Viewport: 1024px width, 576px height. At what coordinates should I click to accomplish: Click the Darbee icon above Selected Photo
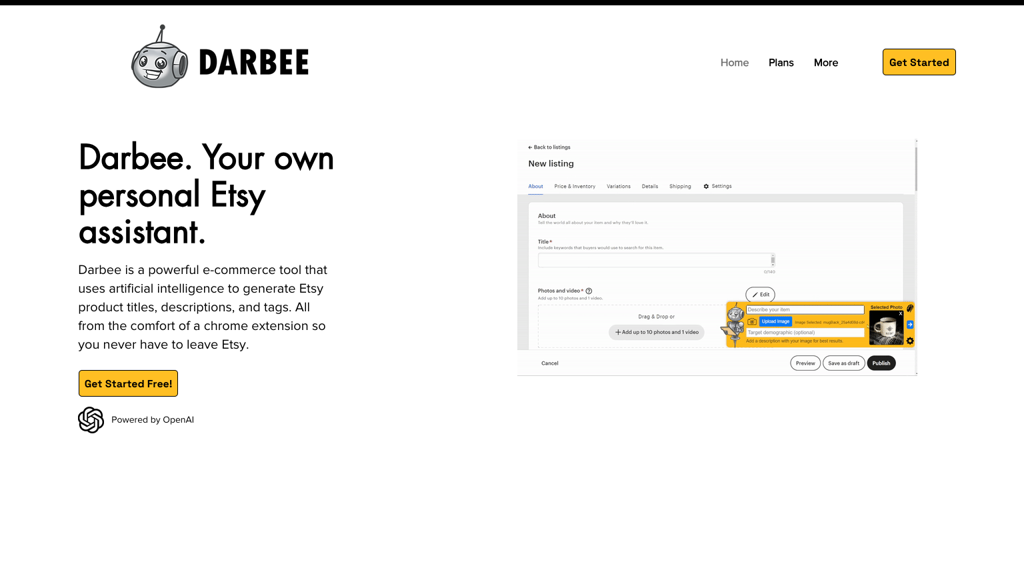(909, 308)
